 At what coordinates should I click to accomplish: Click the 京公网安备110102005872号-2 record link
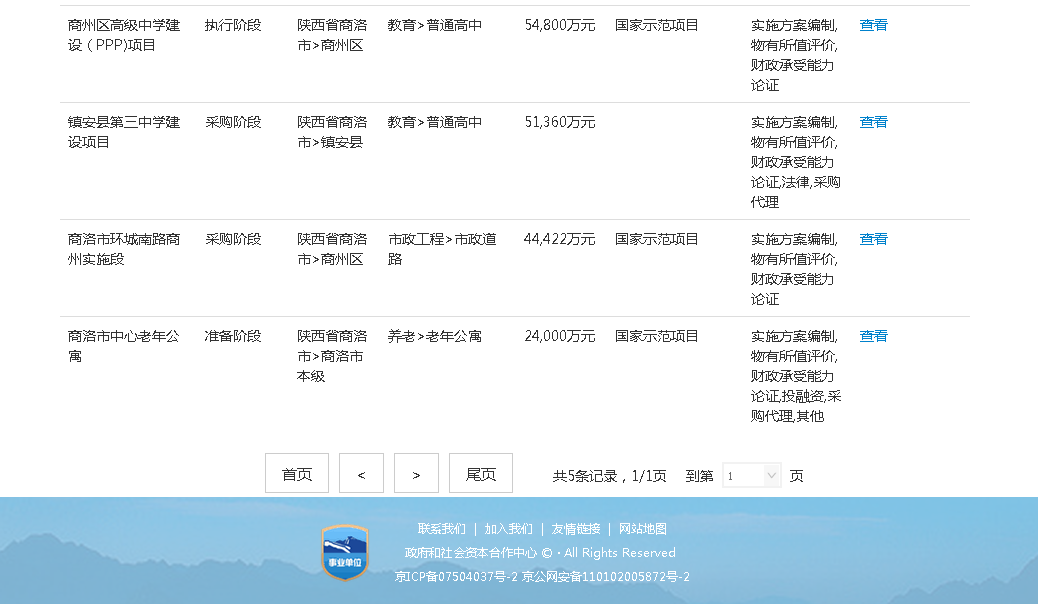pyautogui.click(x=603, y=577)
